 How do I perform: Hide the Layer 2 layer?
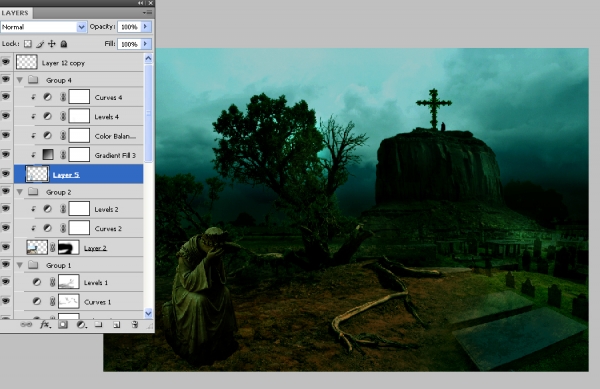coord(6,247)
